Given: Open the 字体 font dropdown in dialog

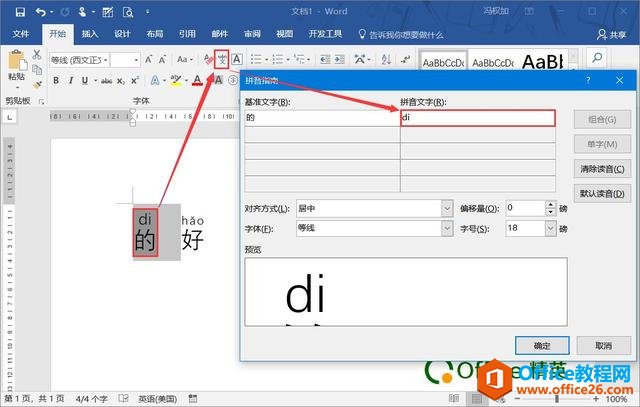Looking at the screenshot, I should [x=446, y=229].
